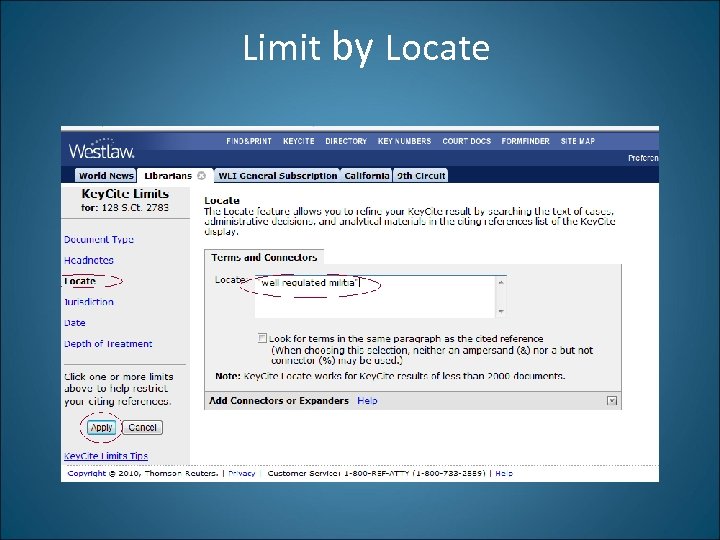720x540 pixels.
Task: Click the 'Locate' heading above description
Action: 222,200
